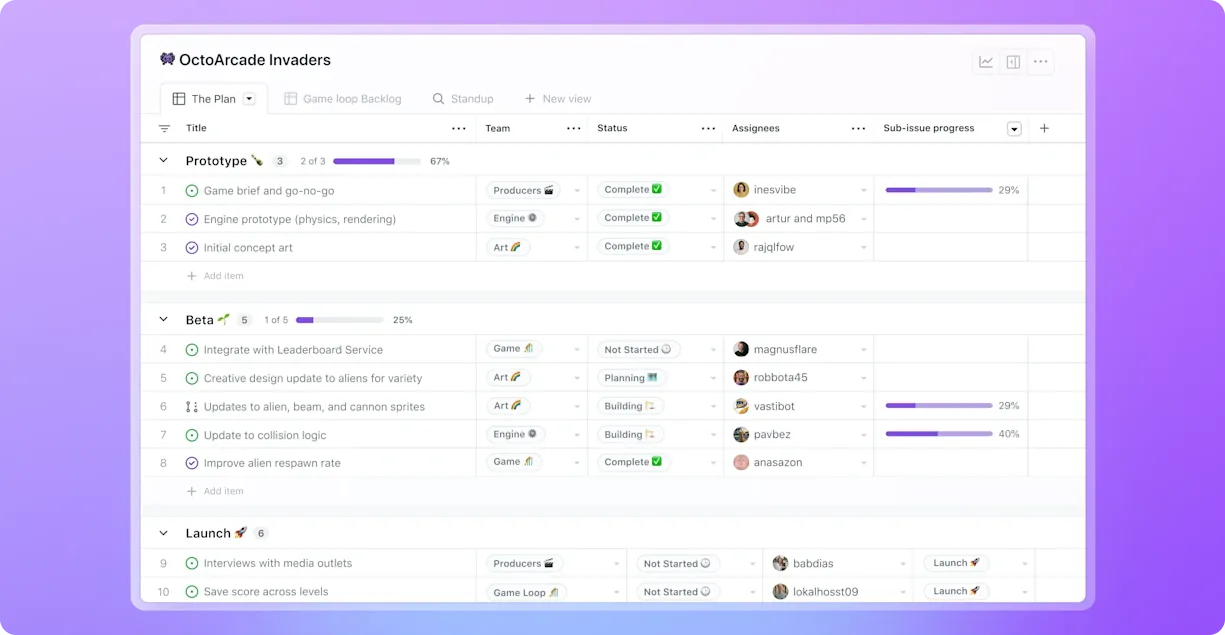Open Status dropdown for Engine prototype row
Viewport: 1225px width, 635px height.
pos(713,219)
